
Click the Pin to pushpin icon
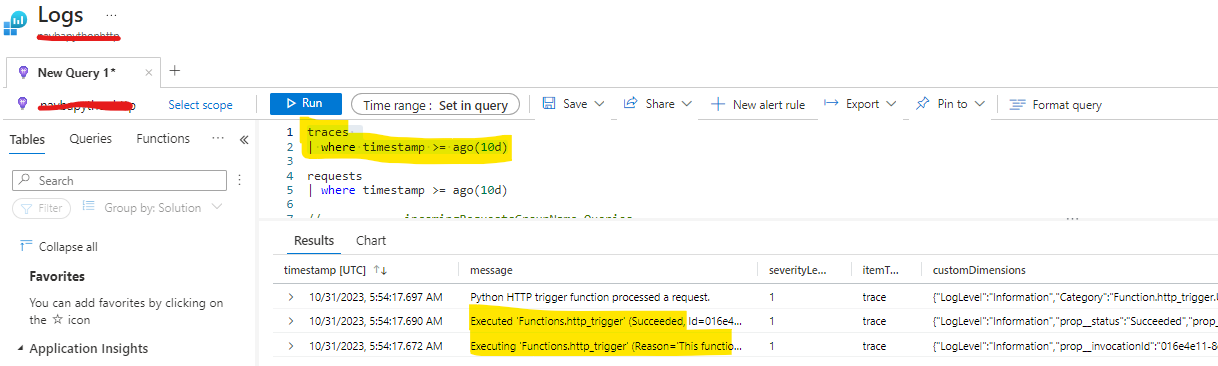[922, 103]
